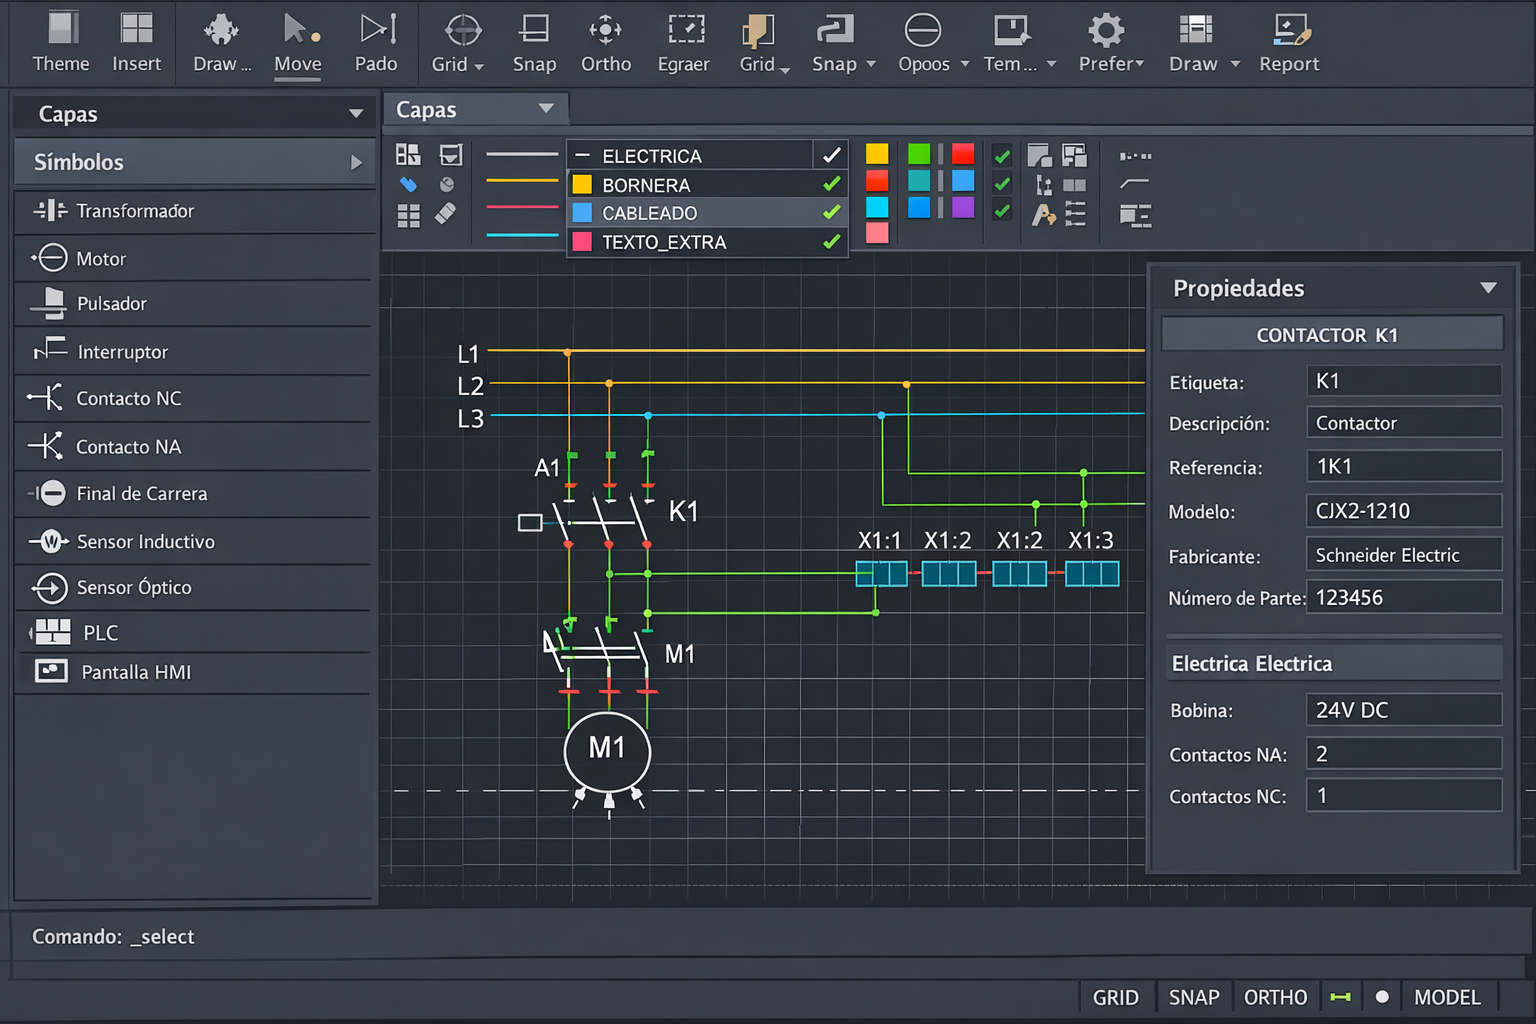Toggle CABLEADO layer visibility checkmark

(831, 212)
